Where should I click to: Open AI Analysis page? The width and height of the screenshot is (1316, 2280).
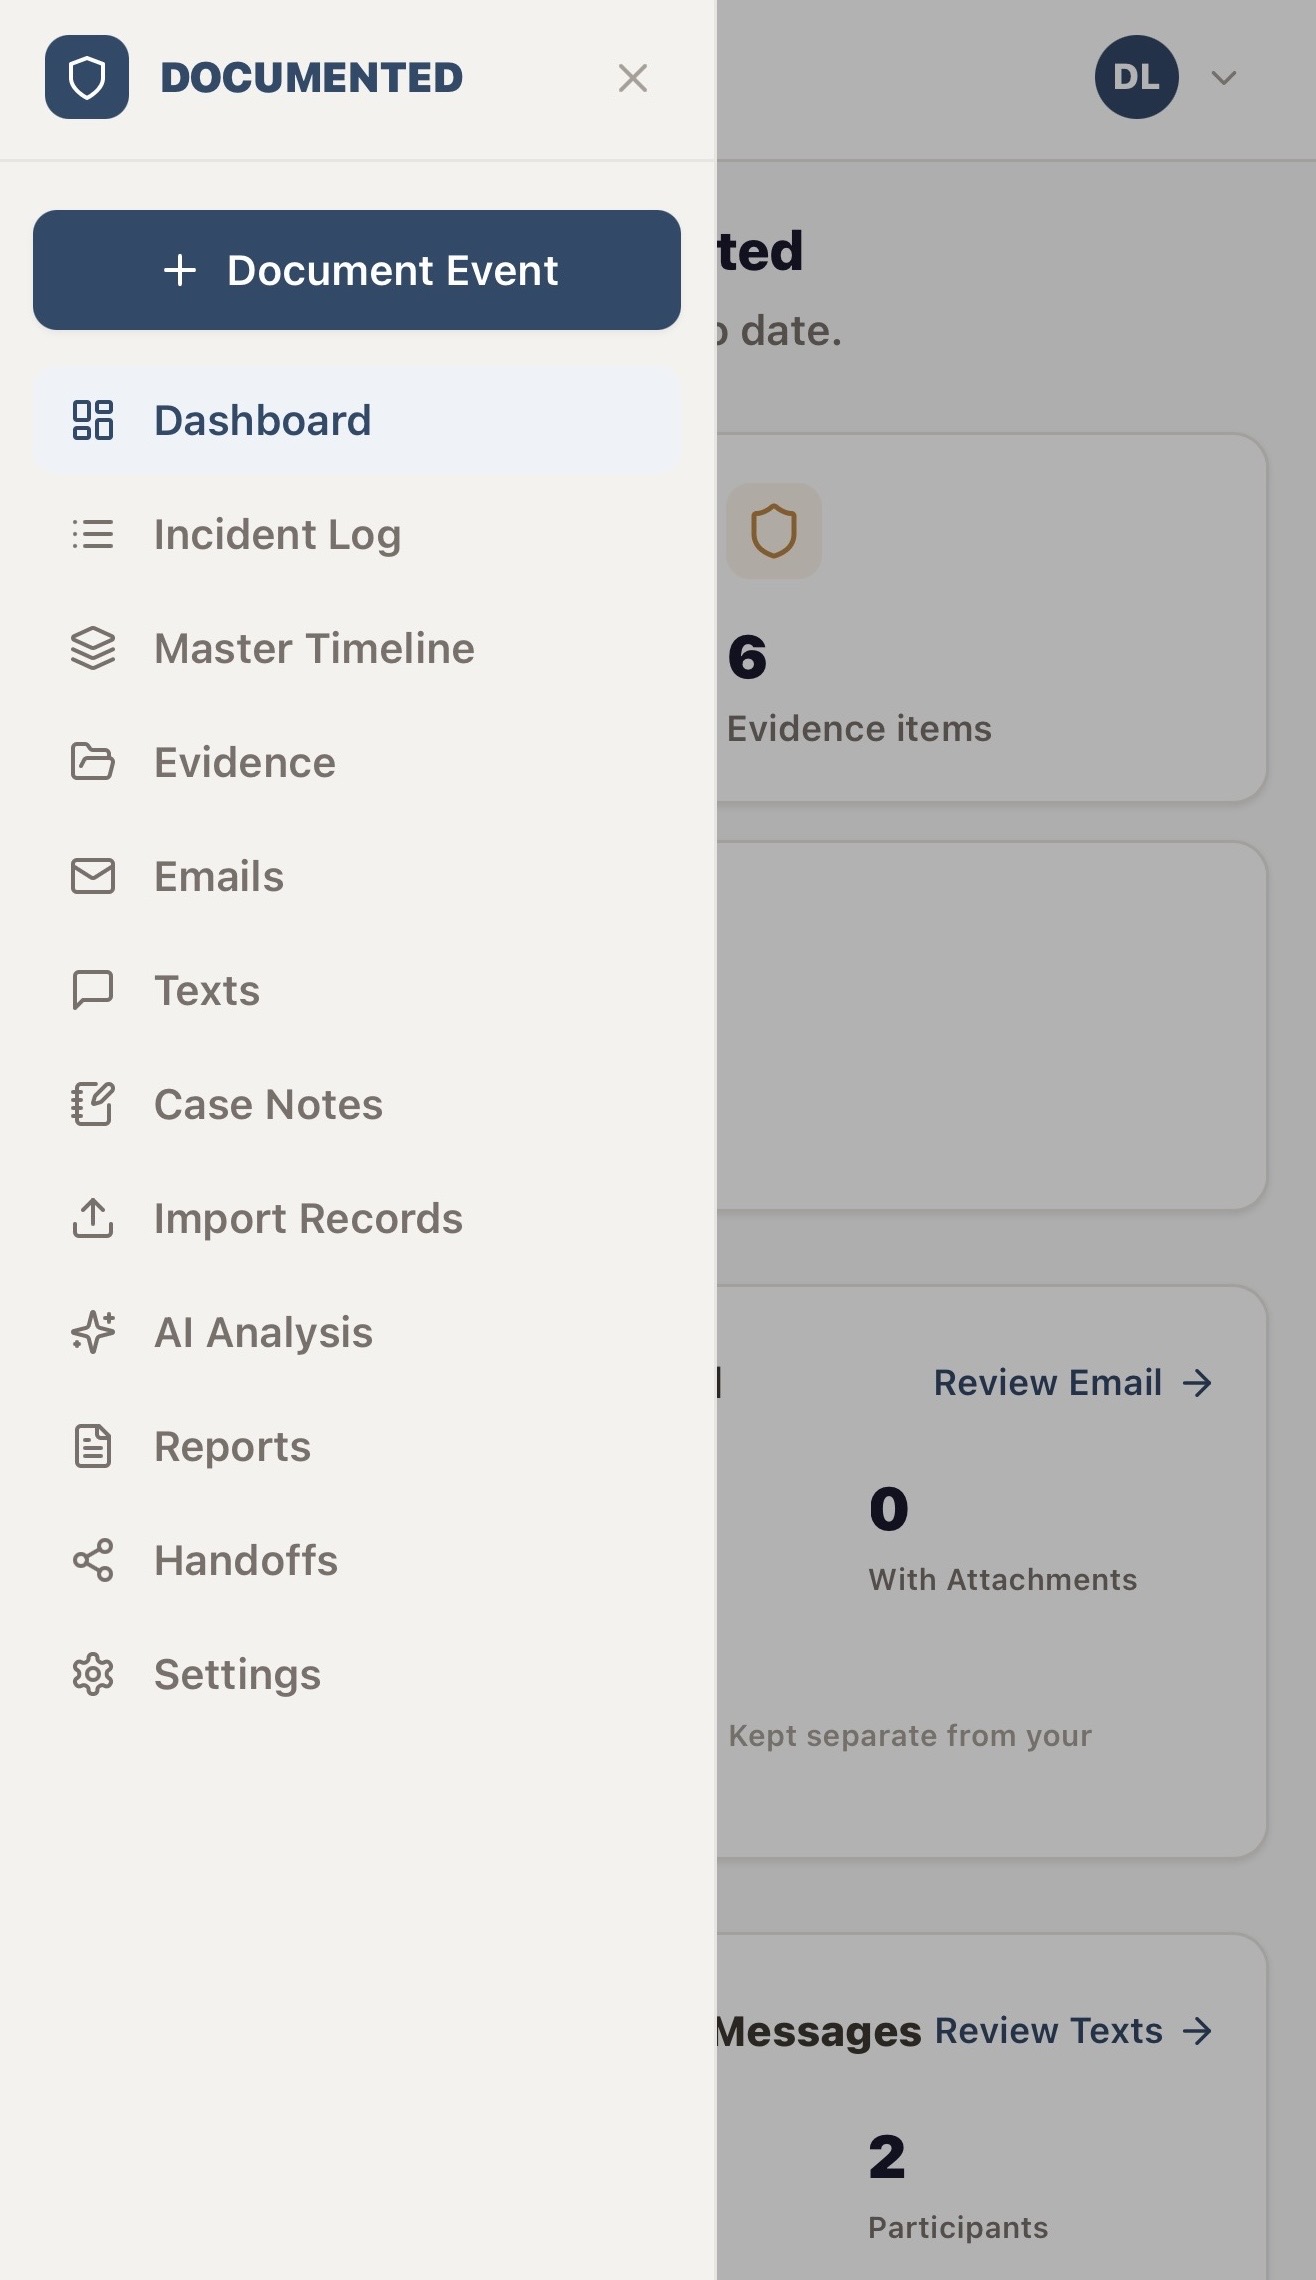[357, 1332]
